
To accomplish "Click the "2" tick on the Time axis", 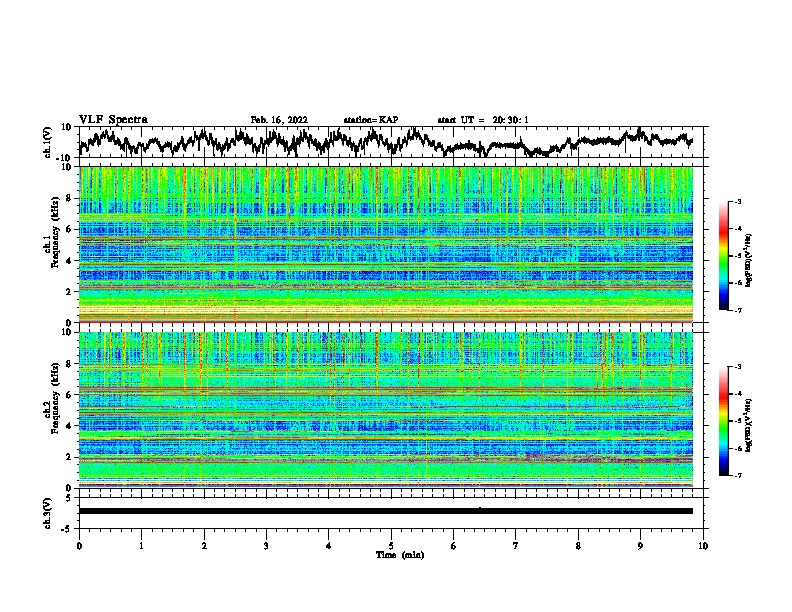I will tap(204, 546).
